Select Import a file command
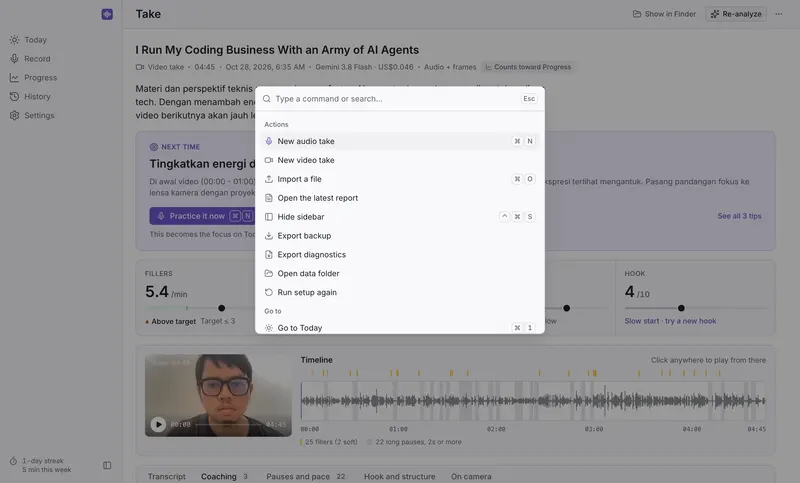800x483 pixels. [x=399, y=179]
